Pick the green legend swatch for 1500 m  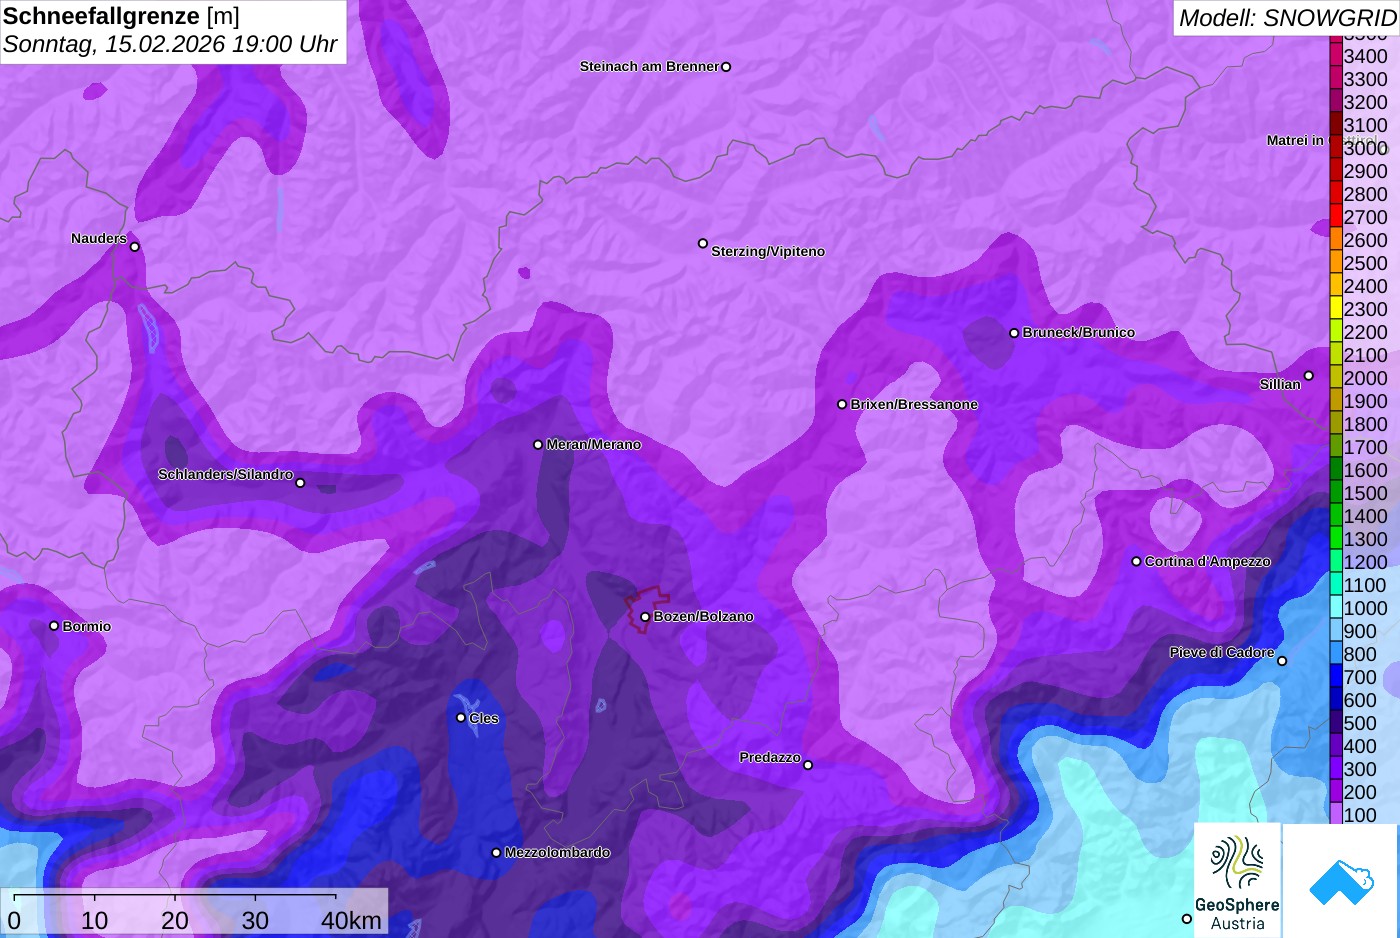click(1336, 493)
